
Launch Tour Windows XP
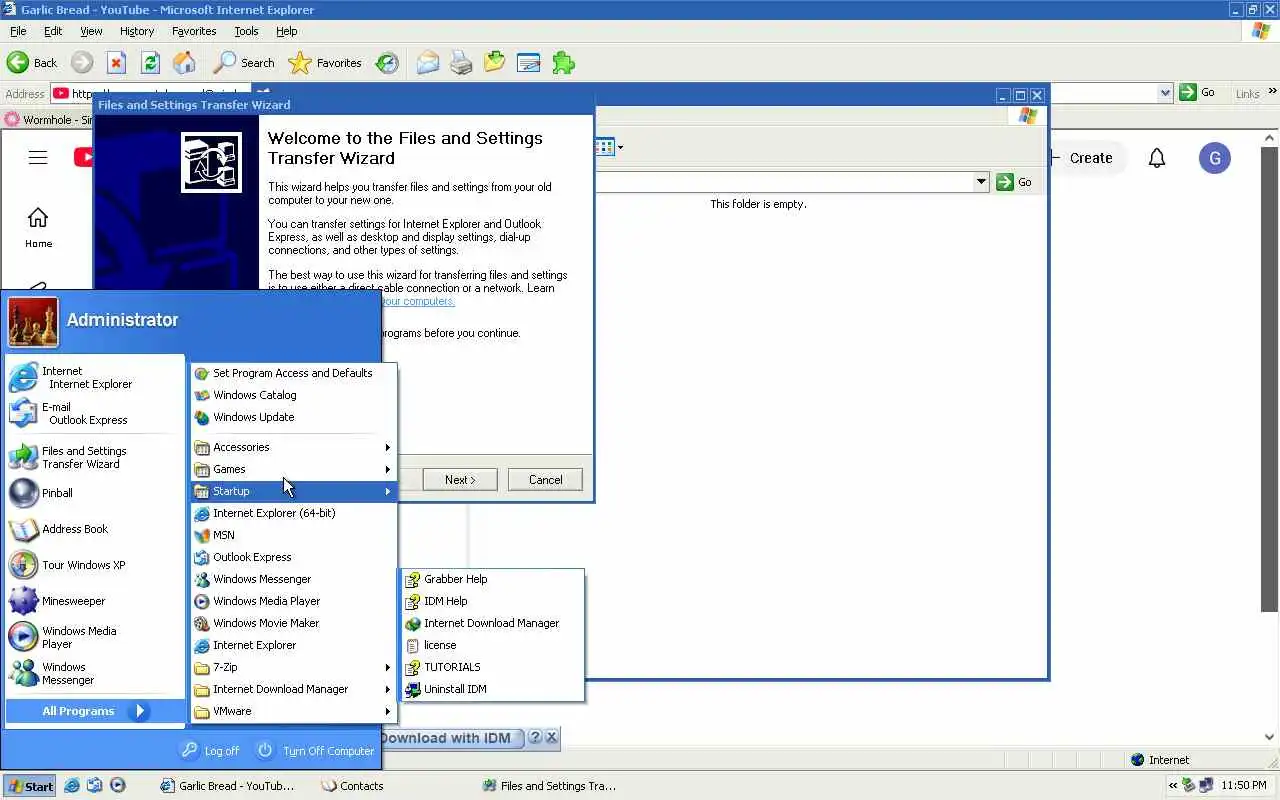click(95, 565)
